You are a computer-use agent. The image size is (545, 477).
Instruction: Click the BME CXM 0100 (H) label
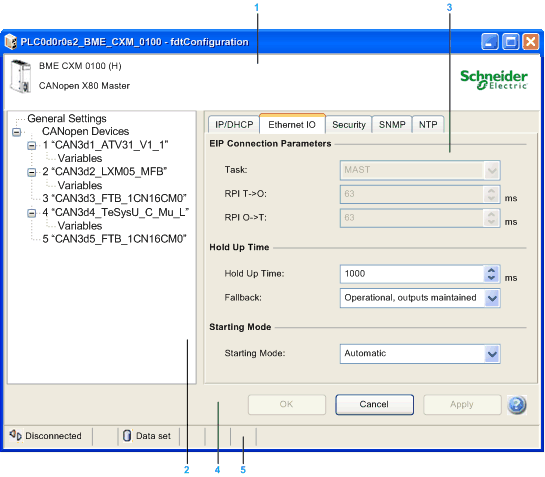(x=80, y=66)
